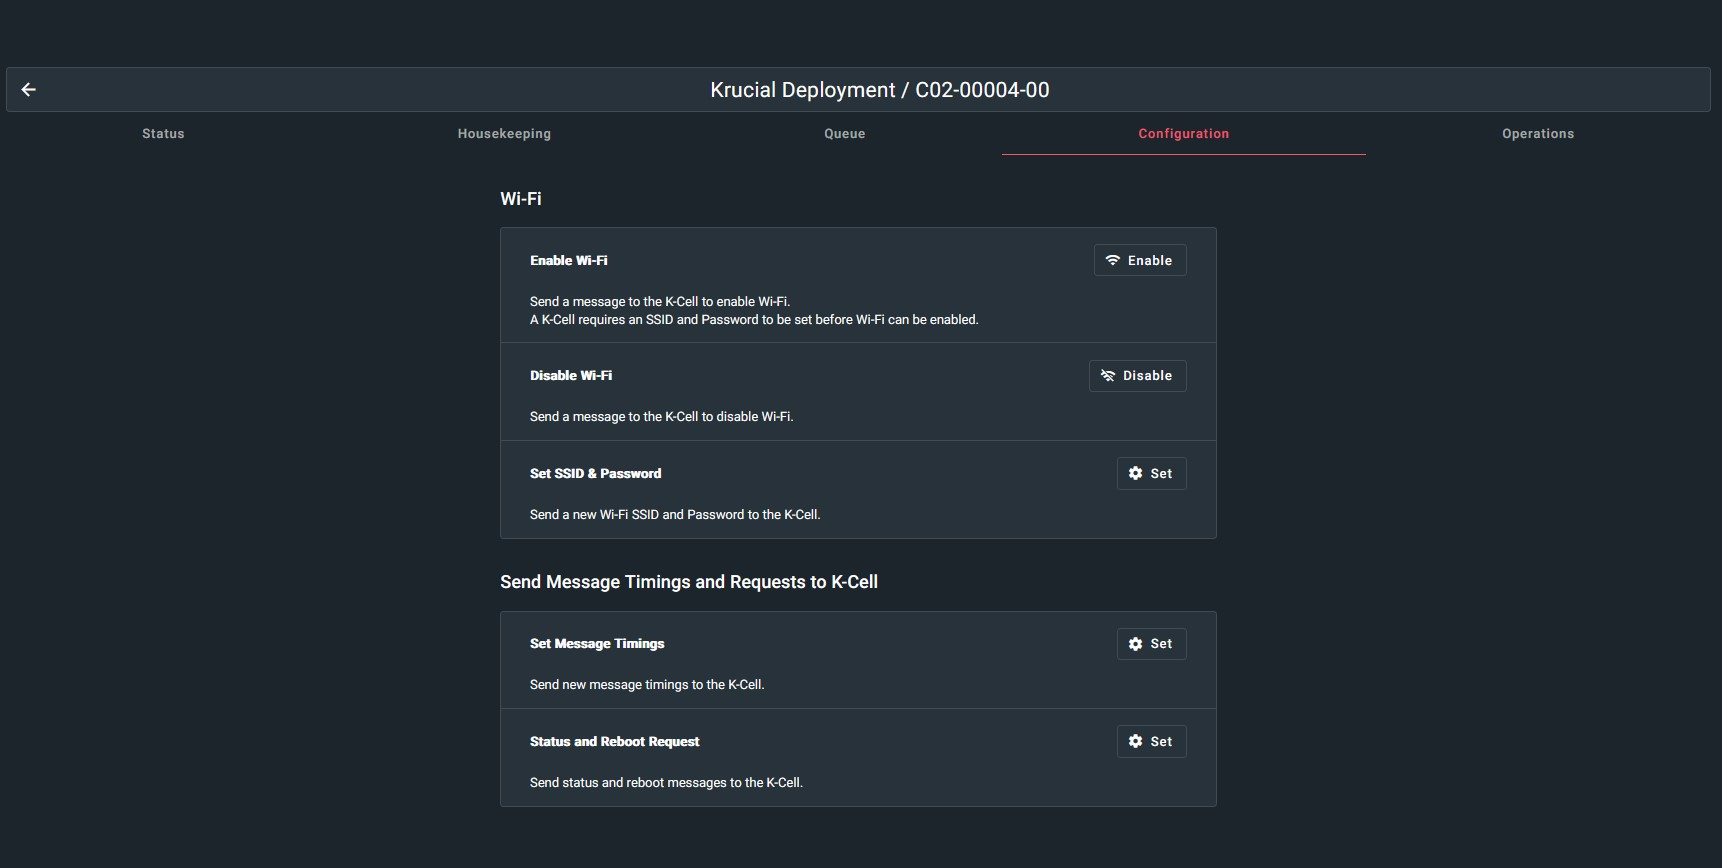This screenshot has width=1722, height=868.
Task: Set Status and Reboot Request
Action: (x=1152, y=742)
